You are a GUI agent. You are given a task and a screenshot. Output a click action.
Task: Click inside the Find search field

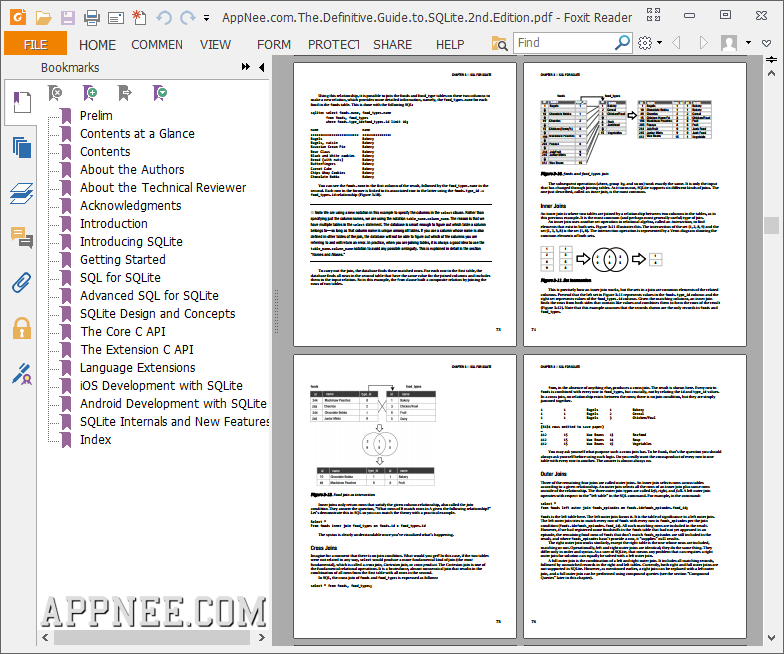564,43
